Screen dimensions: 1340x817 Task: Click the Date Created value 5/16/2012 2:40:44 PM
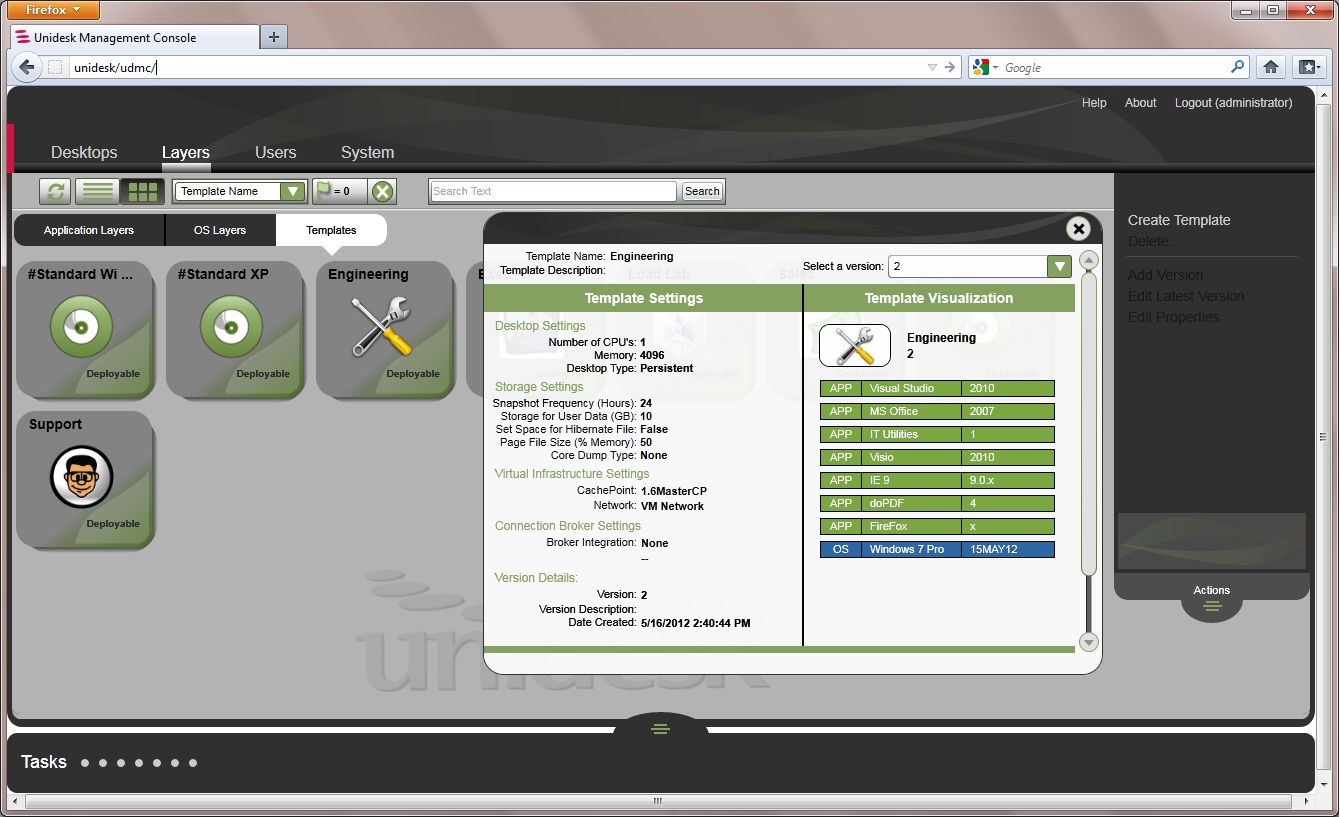click(x=696, y=622)
